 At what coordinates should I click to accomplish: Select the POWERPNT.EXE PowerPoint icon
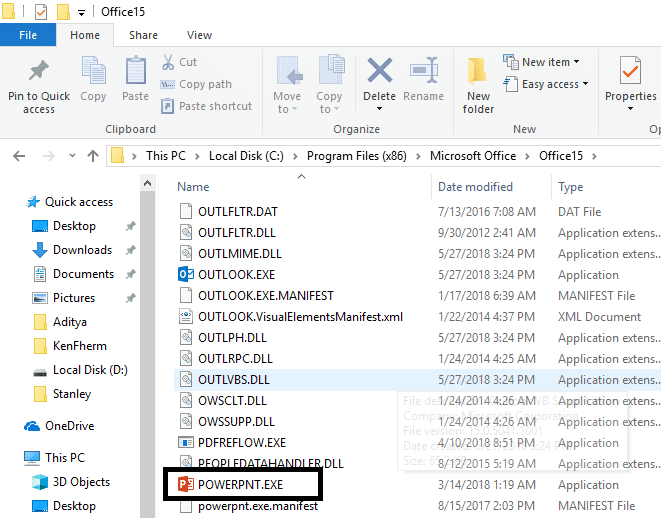pyautogui.click(x=185, y=484)
